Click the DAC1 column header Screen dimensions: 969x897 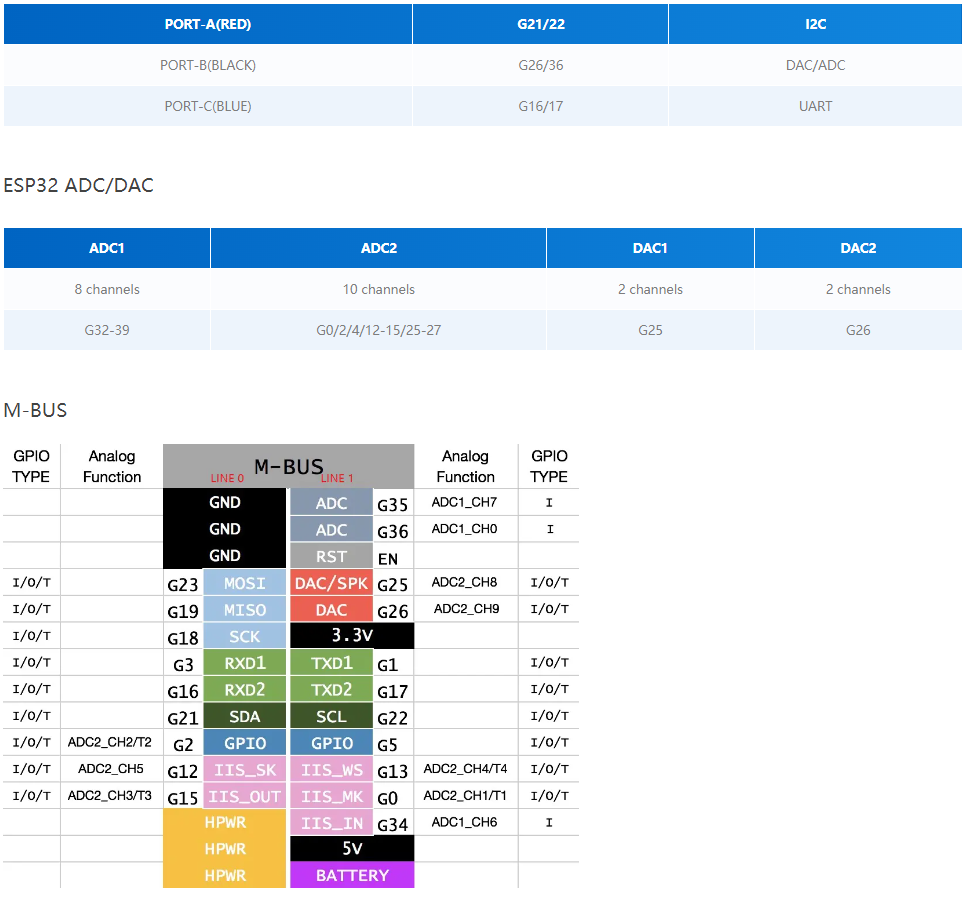(x=650, y=248)
